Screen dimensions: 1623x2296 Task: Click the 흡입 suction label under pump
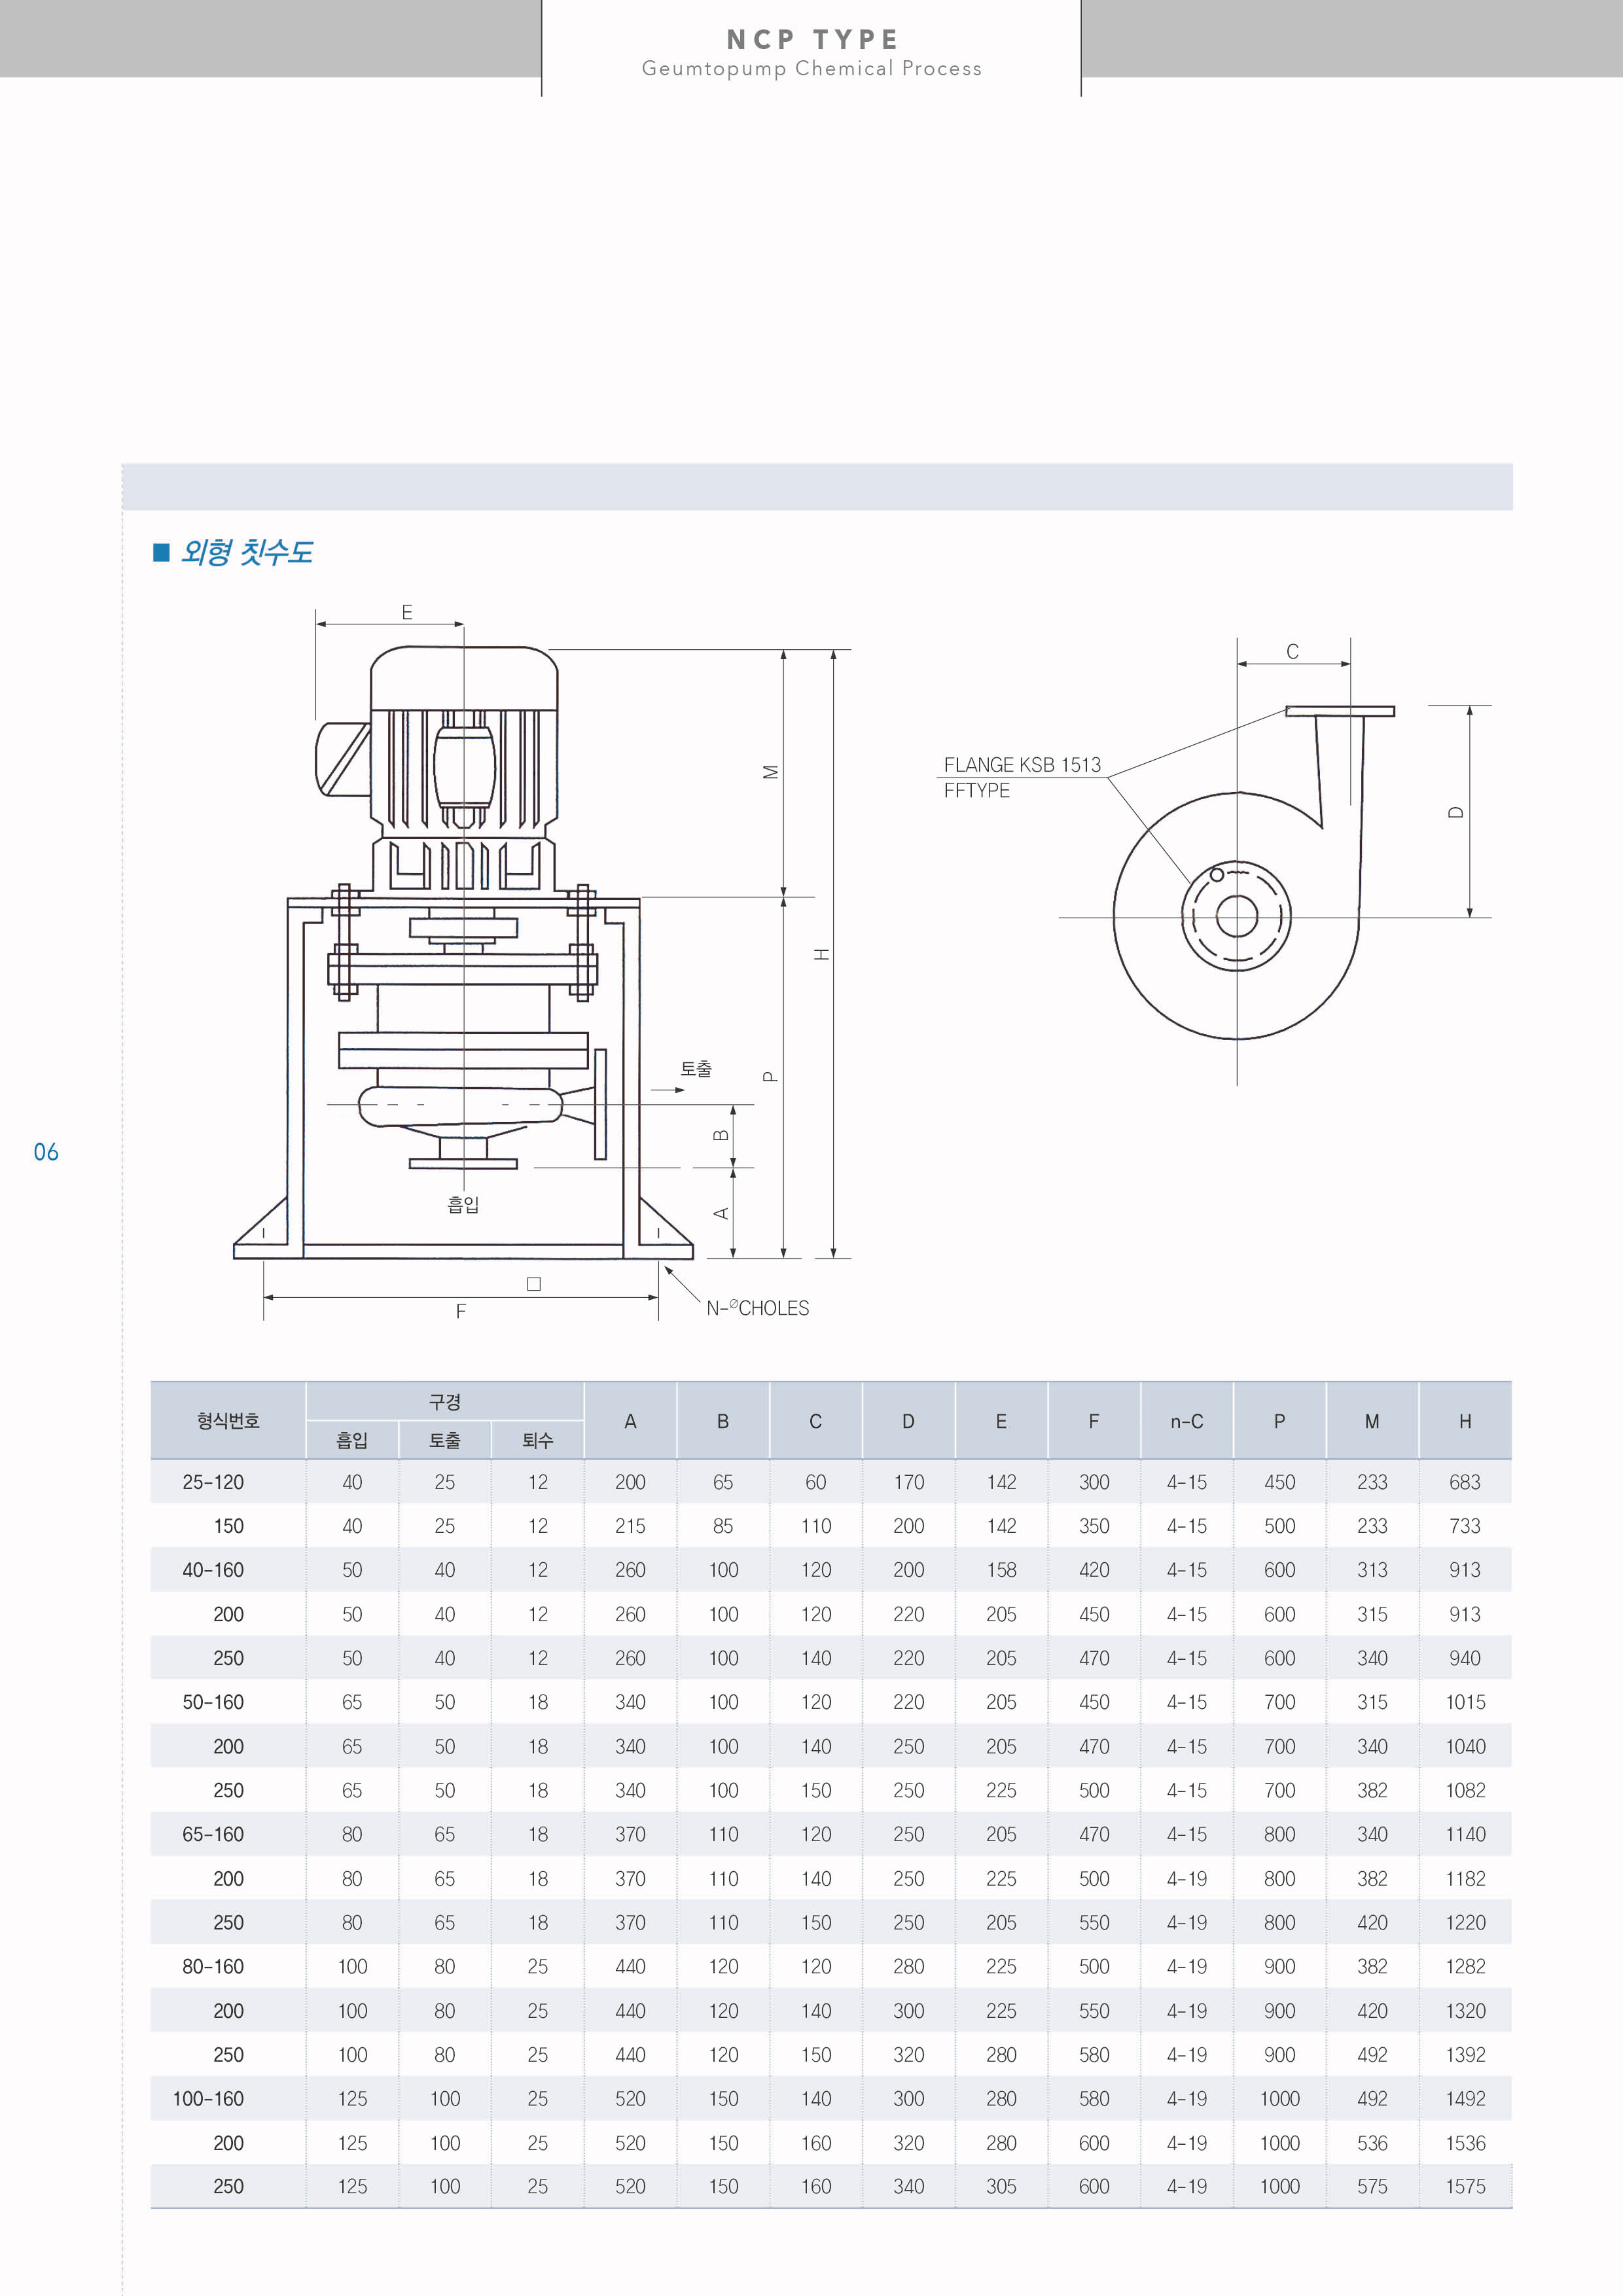coord(463,1204)
